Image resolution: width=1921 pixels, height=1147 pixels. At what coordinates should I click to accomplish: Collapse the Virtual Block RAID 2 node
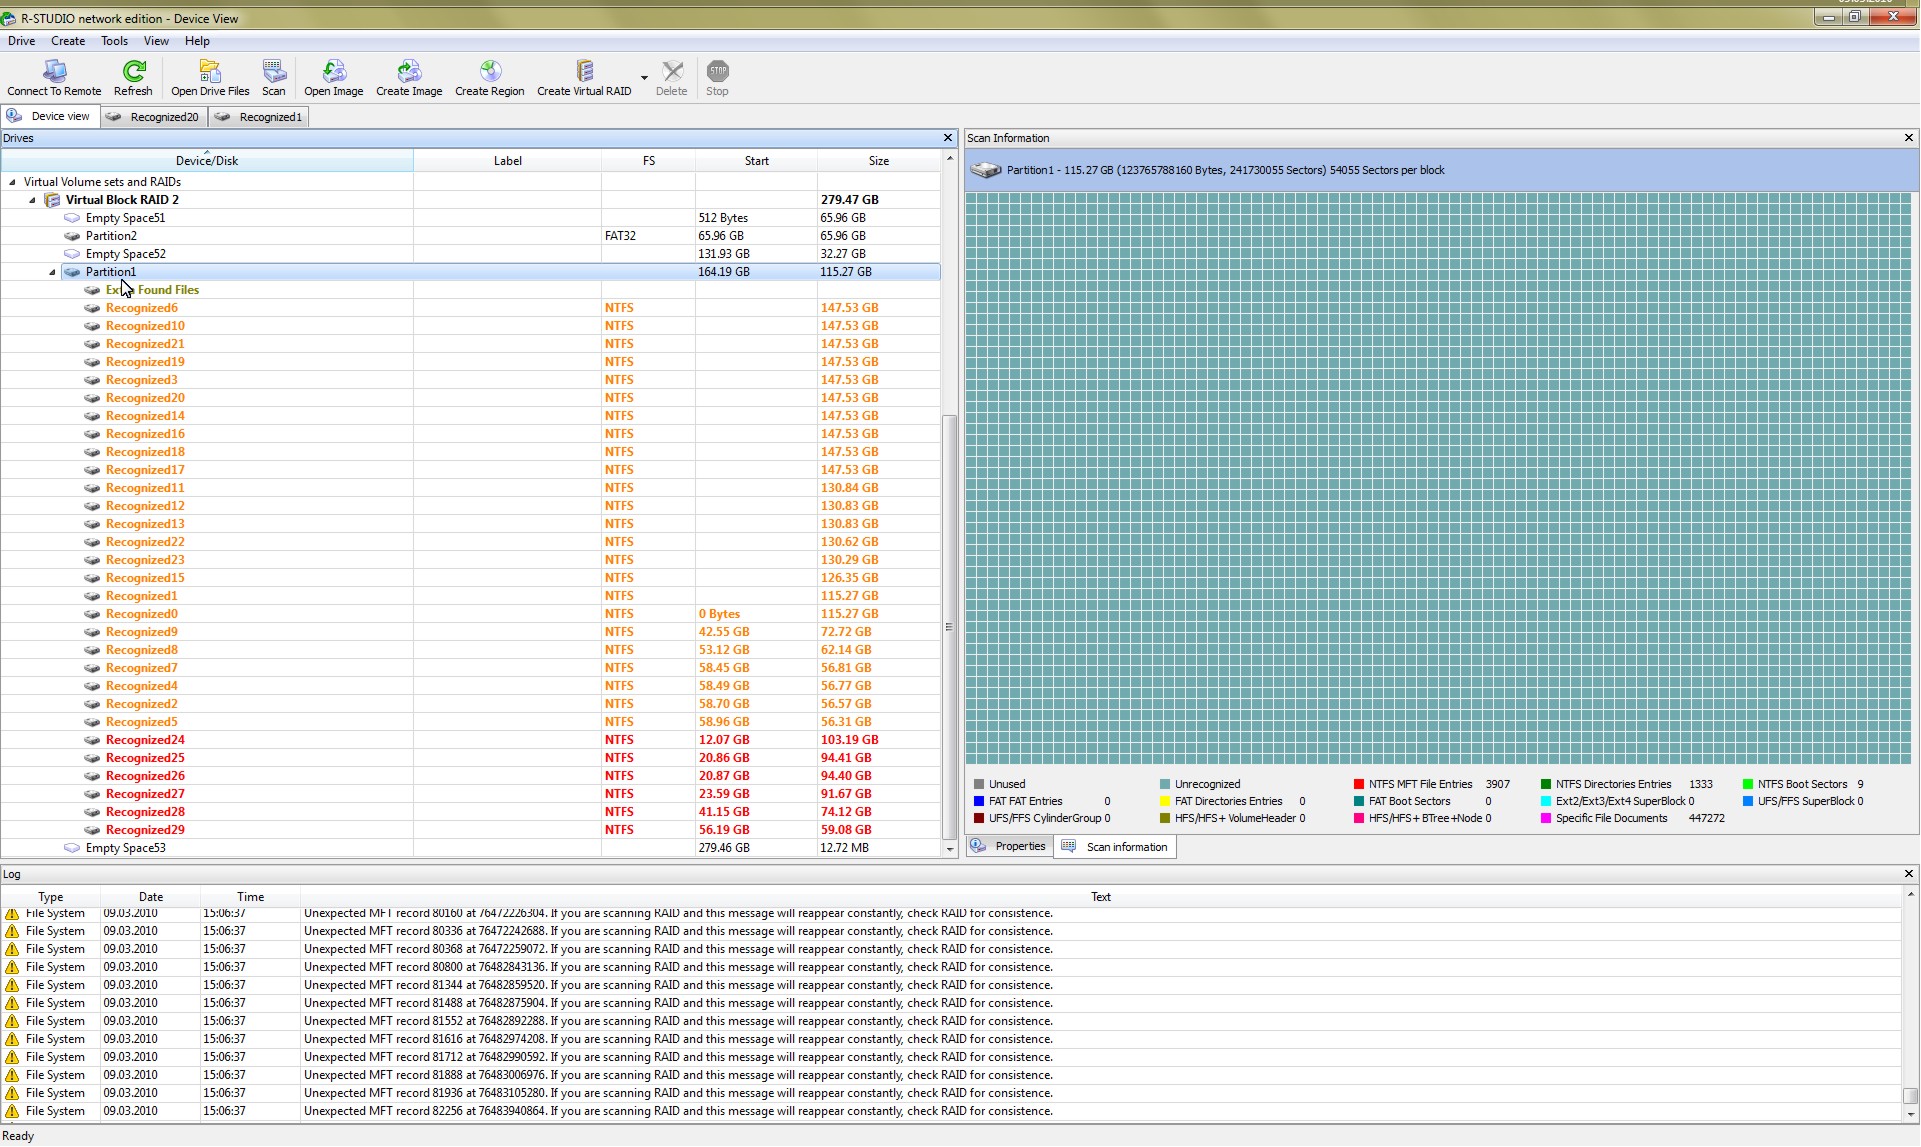pos(32,200)
